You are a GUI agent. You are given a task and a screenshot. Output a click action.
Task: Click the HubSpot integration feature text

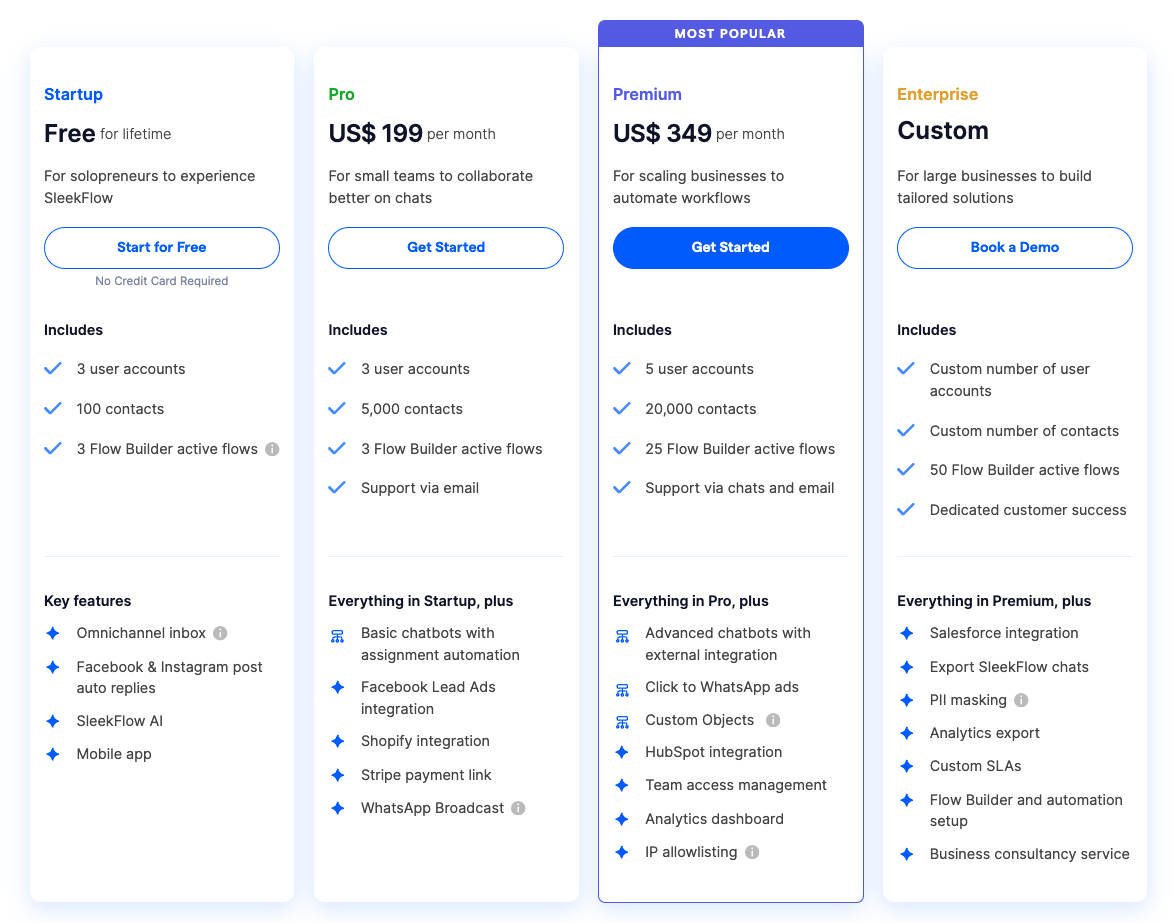[x=713, y=752]
